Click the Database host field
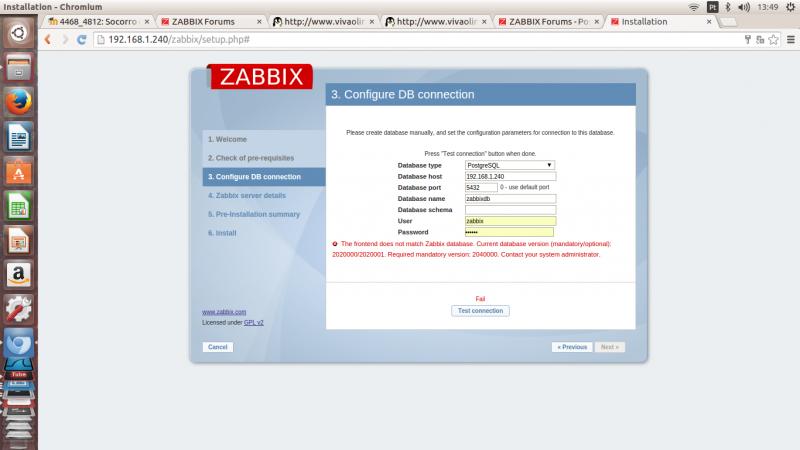 coord(510,177)
